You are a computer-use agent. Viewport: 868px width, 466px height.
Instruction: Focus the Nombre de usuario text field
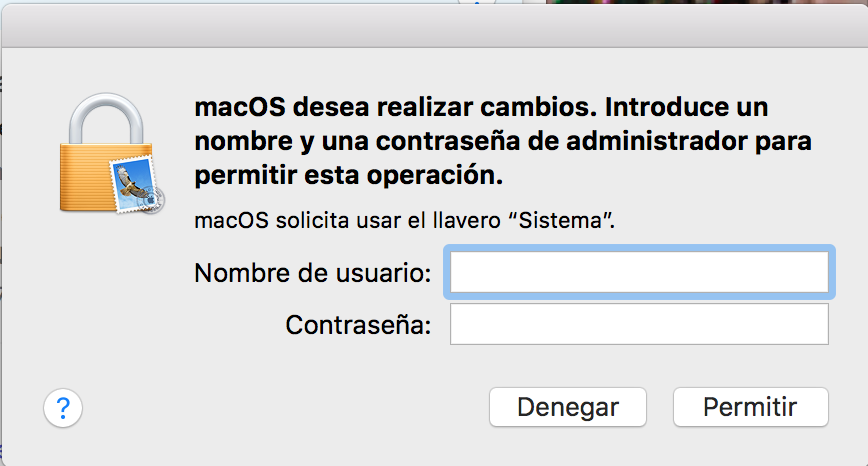pyautogui.click(x=639, y=272)
